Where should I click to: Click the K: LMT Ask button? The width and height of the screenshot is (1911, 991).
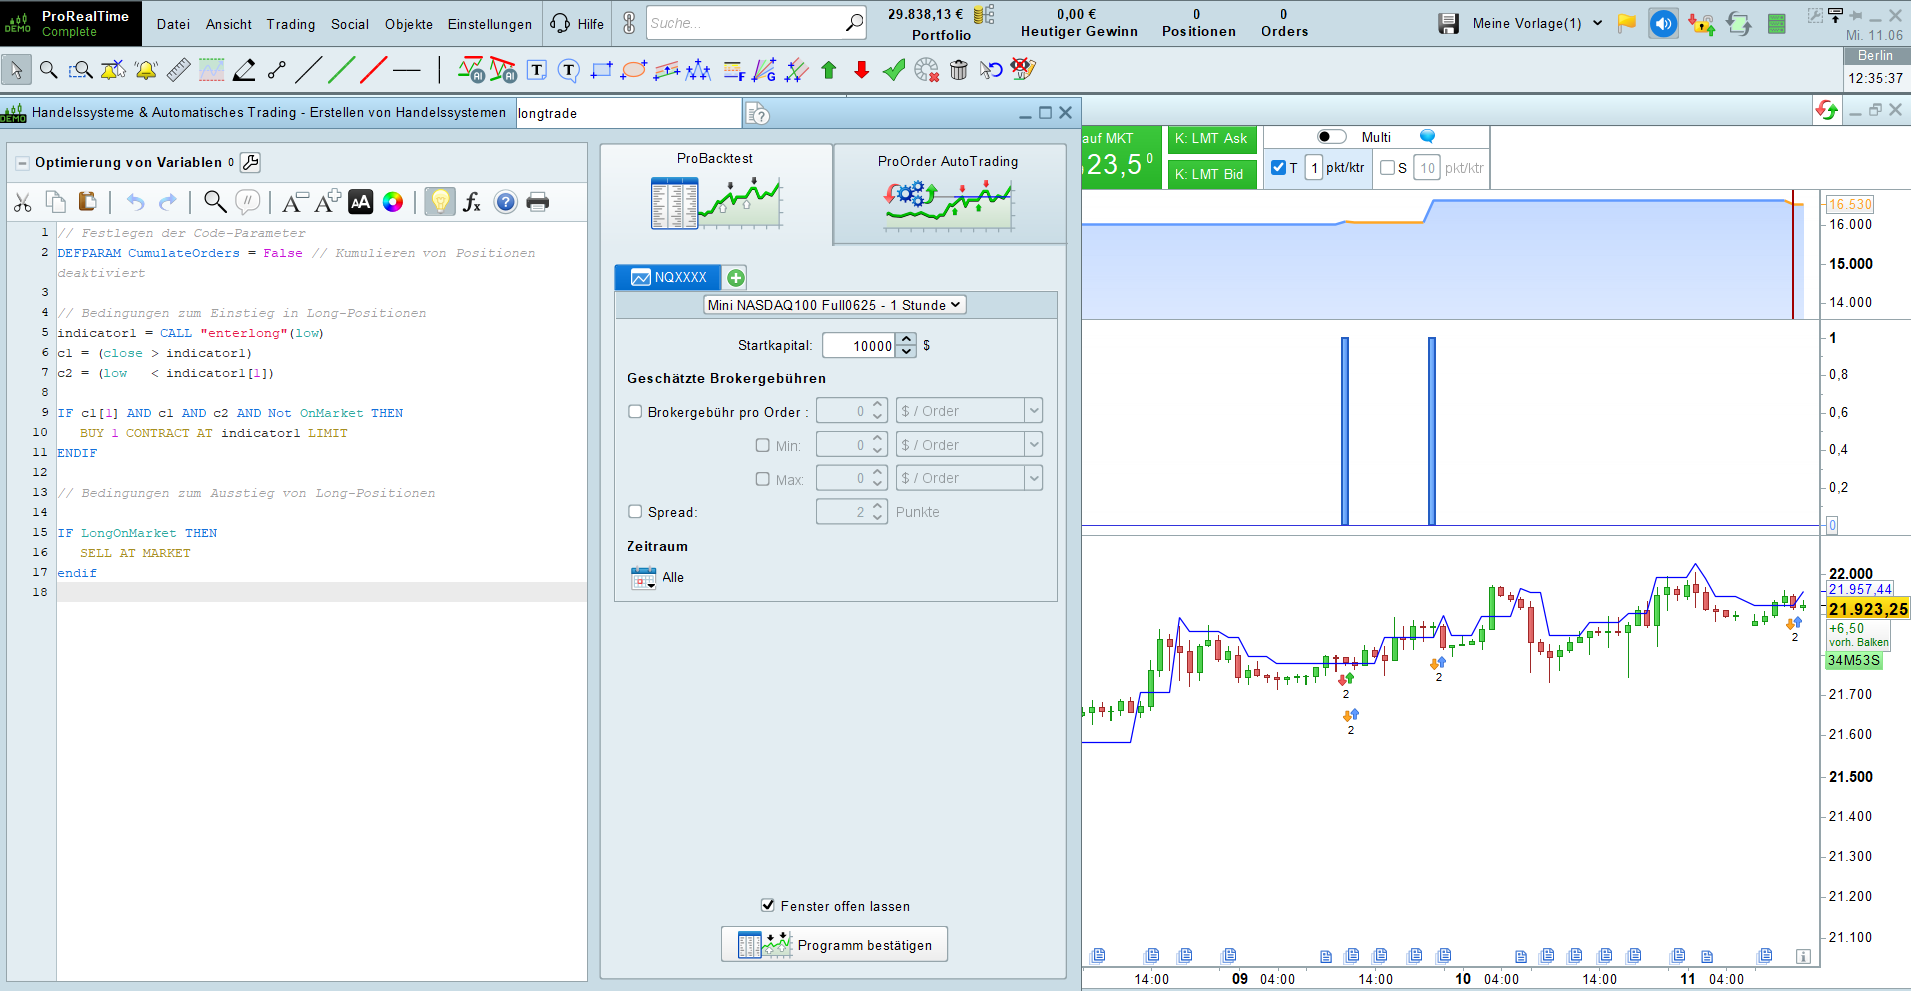(x=1211, y=139)
